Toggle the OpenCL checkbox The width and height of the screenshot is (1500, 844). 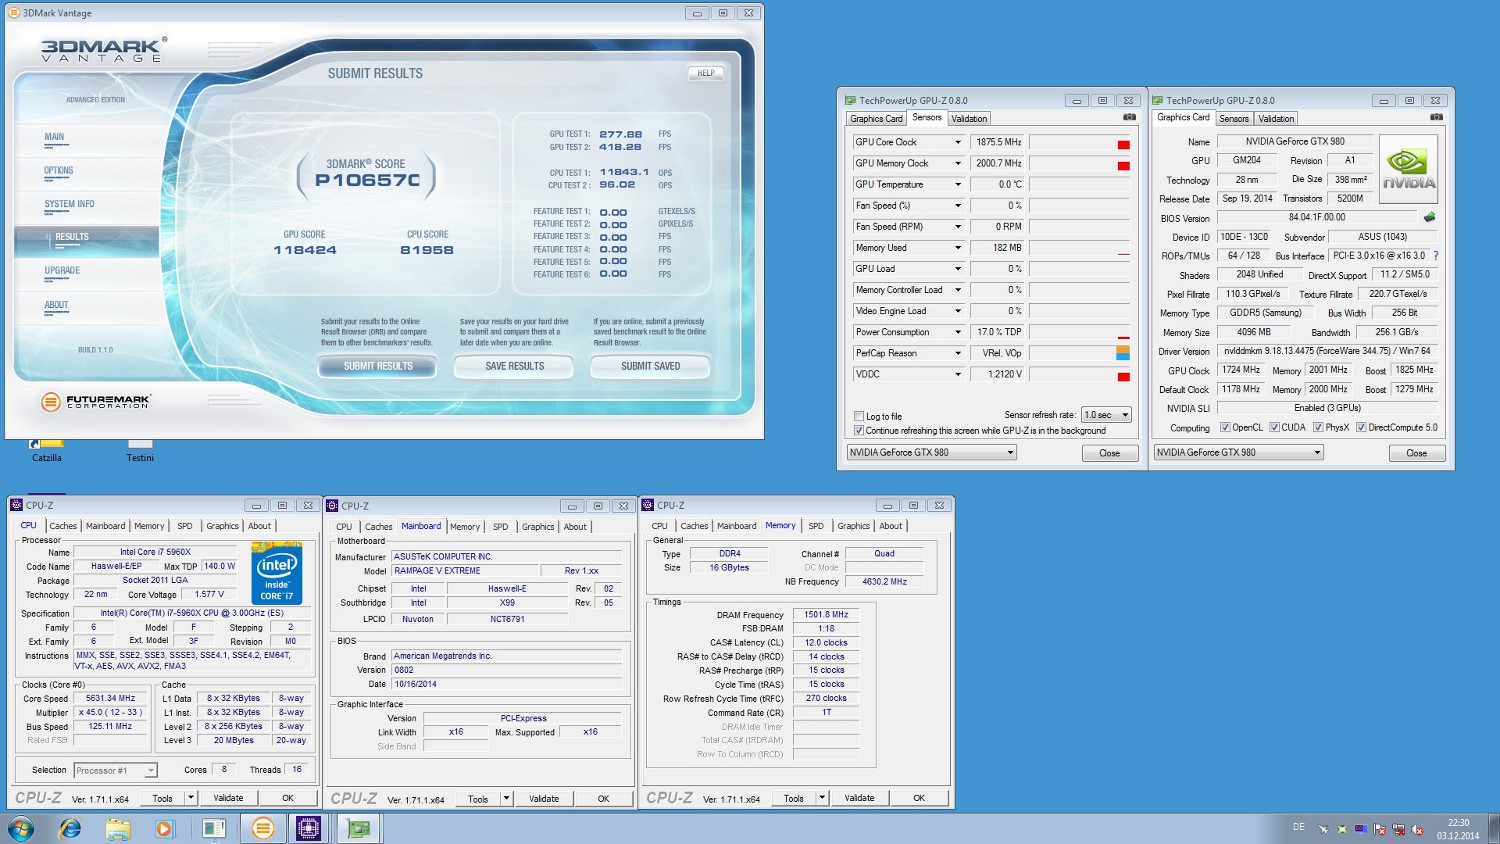pos(1225,427)
